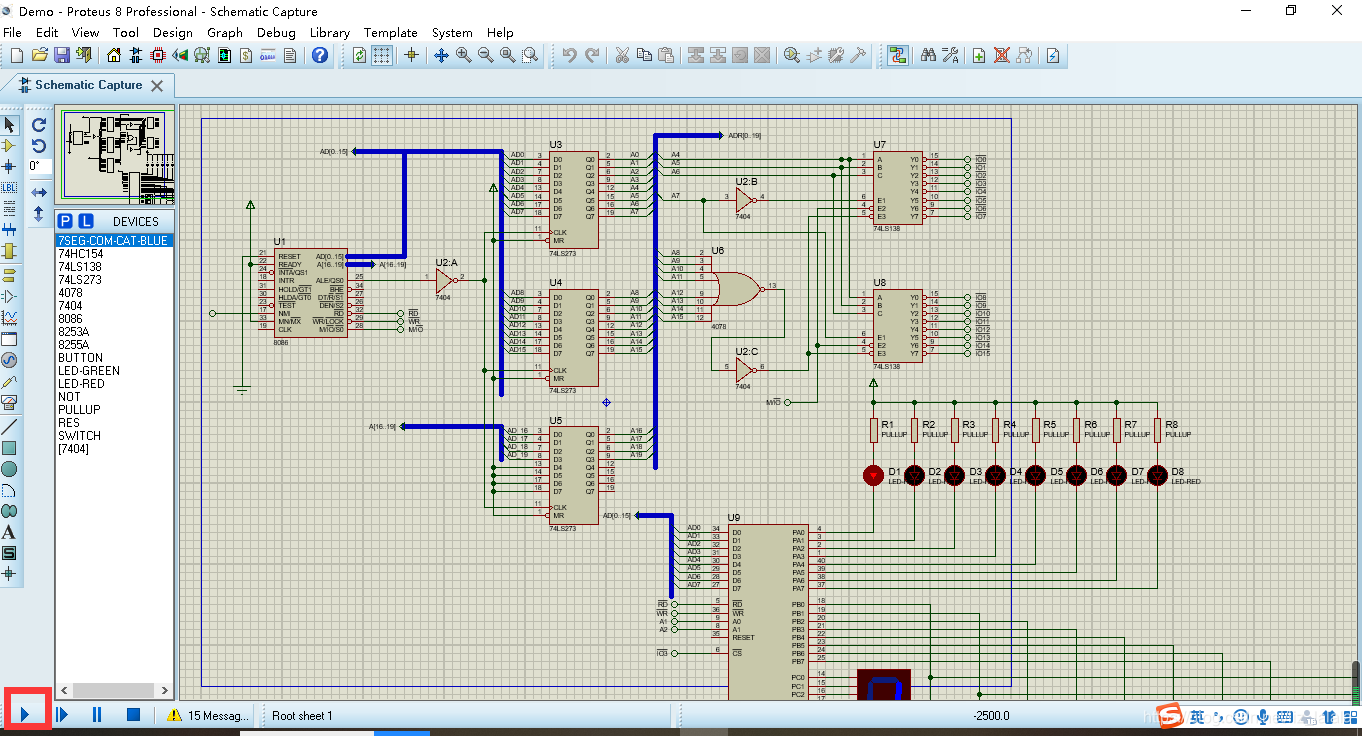The width and height of the screenshot is (1362, 736).
Task: Select 74LS138 in the devices list
Action: (x=79, y=267)
